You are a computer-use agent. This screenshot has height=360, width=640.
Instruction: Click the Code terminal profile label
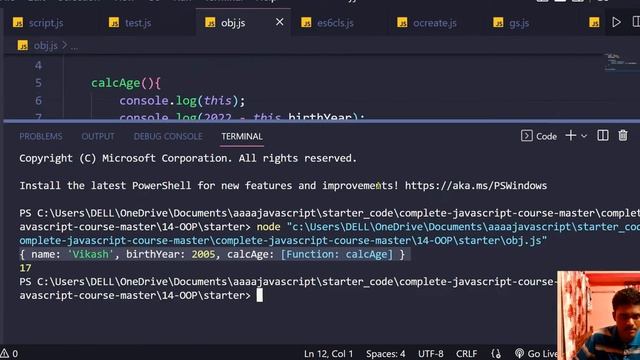(547, 136)
